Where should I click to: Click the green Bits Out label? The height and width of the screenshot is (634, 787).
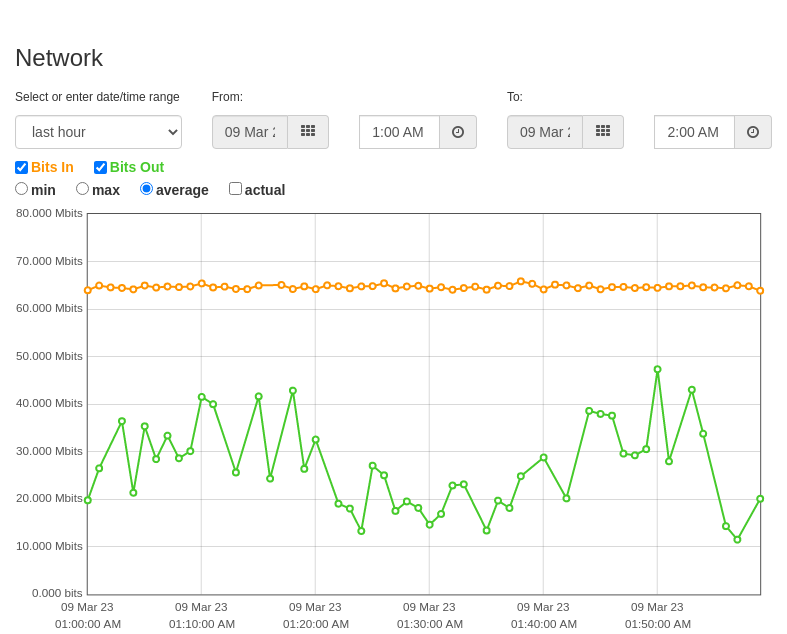(x=137, y=167)
